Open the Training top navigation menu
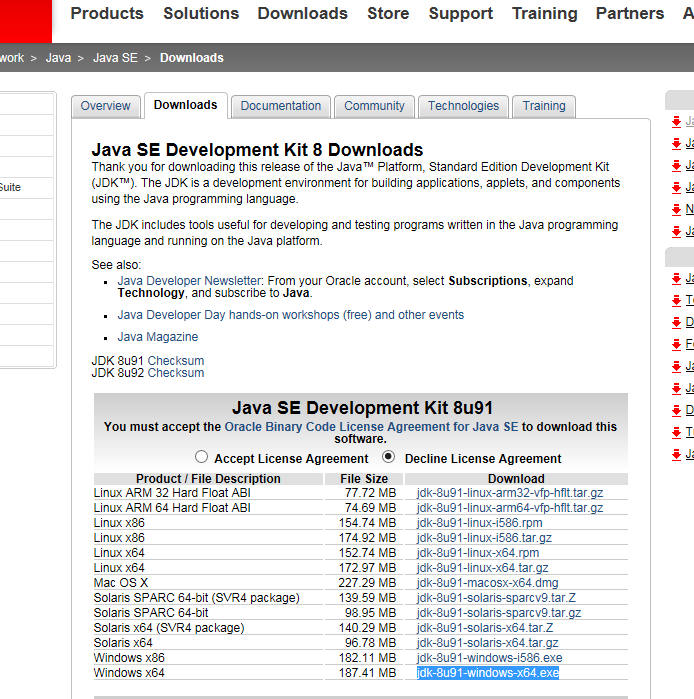 (545, 13)
